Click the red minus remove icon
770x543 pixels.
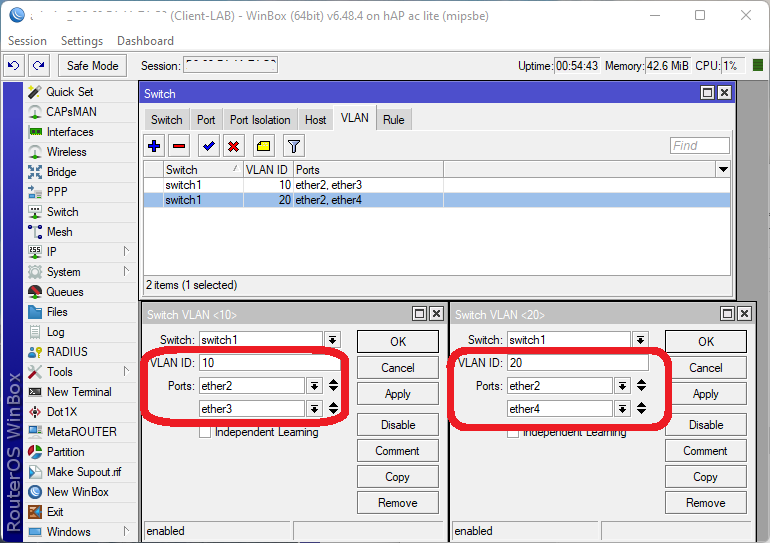pos(179,146)
